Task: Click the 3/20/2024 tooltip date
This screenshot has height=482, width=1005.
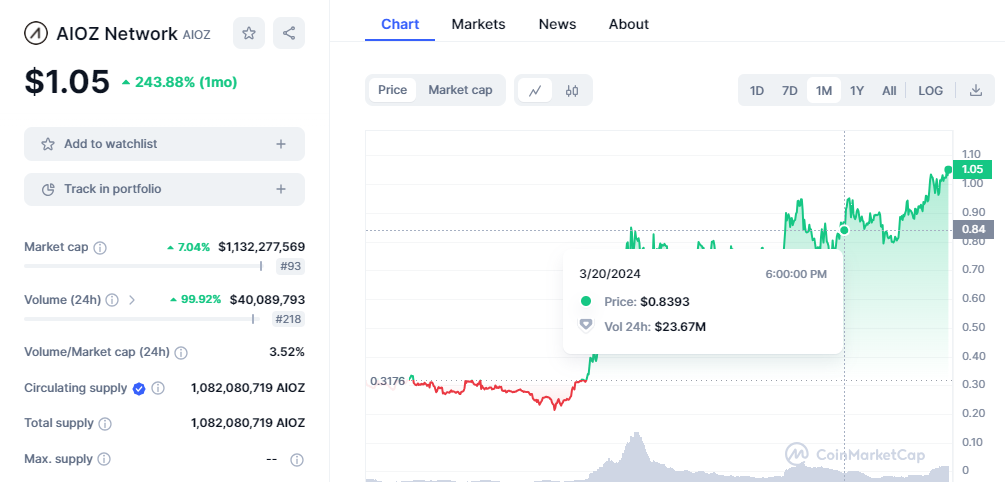Action: coord(610,274)
